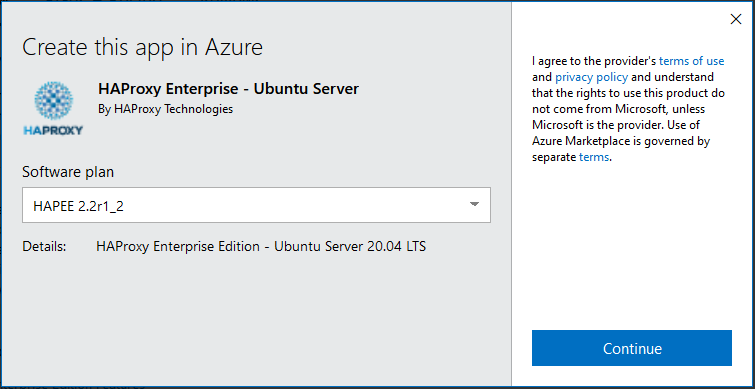Click the By HAProxy Technologies publisher text
Image resolution: width=755 pixels, height=389 pixels.
(165, 109)
